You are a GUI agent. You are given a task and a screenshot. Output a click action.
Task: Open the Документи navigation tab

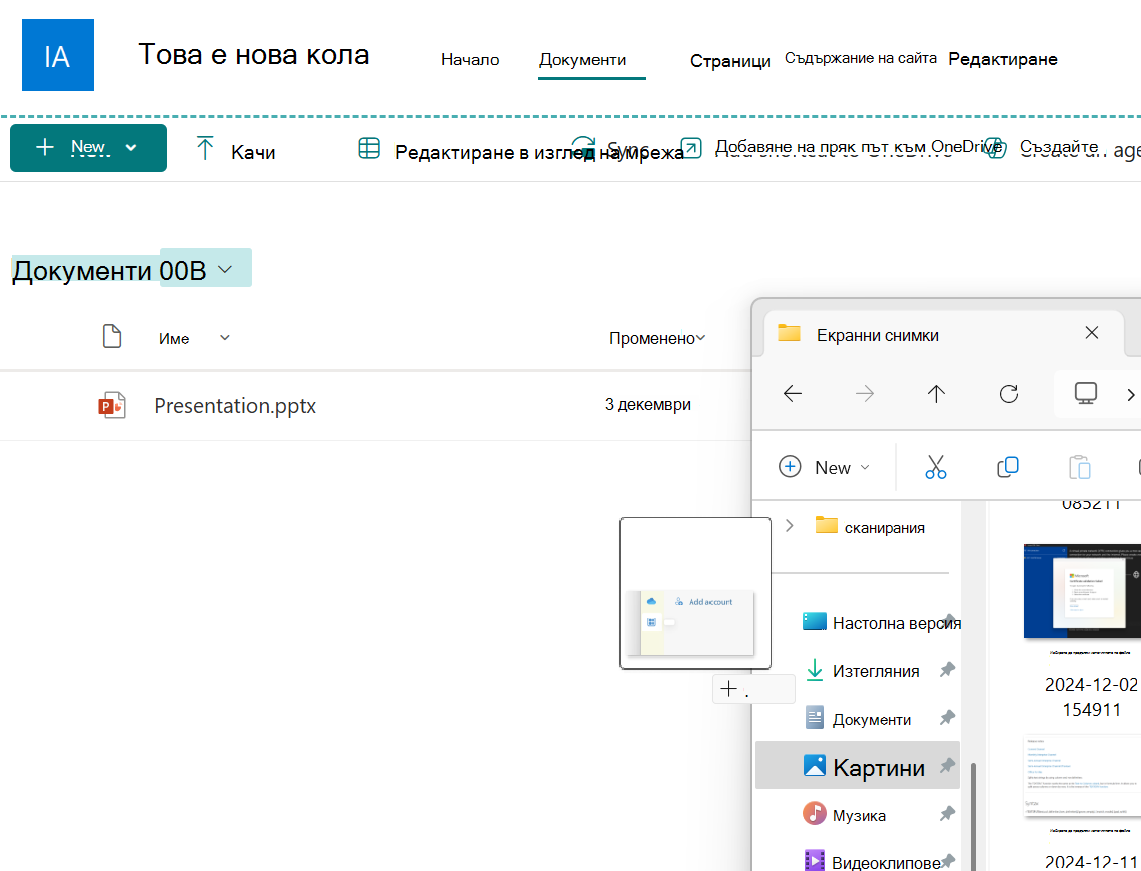coord(582,60)
